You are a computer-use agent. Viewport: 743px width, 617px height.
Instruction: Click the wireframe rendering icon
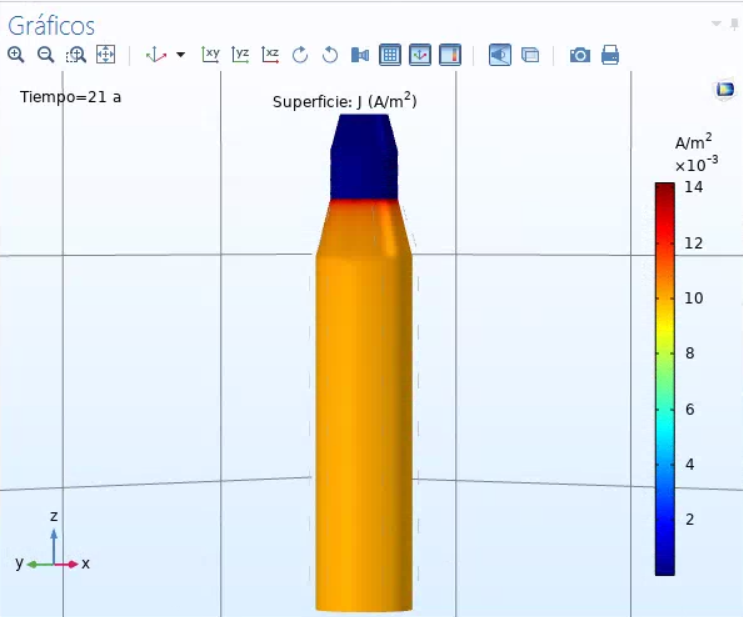point(530,55)
